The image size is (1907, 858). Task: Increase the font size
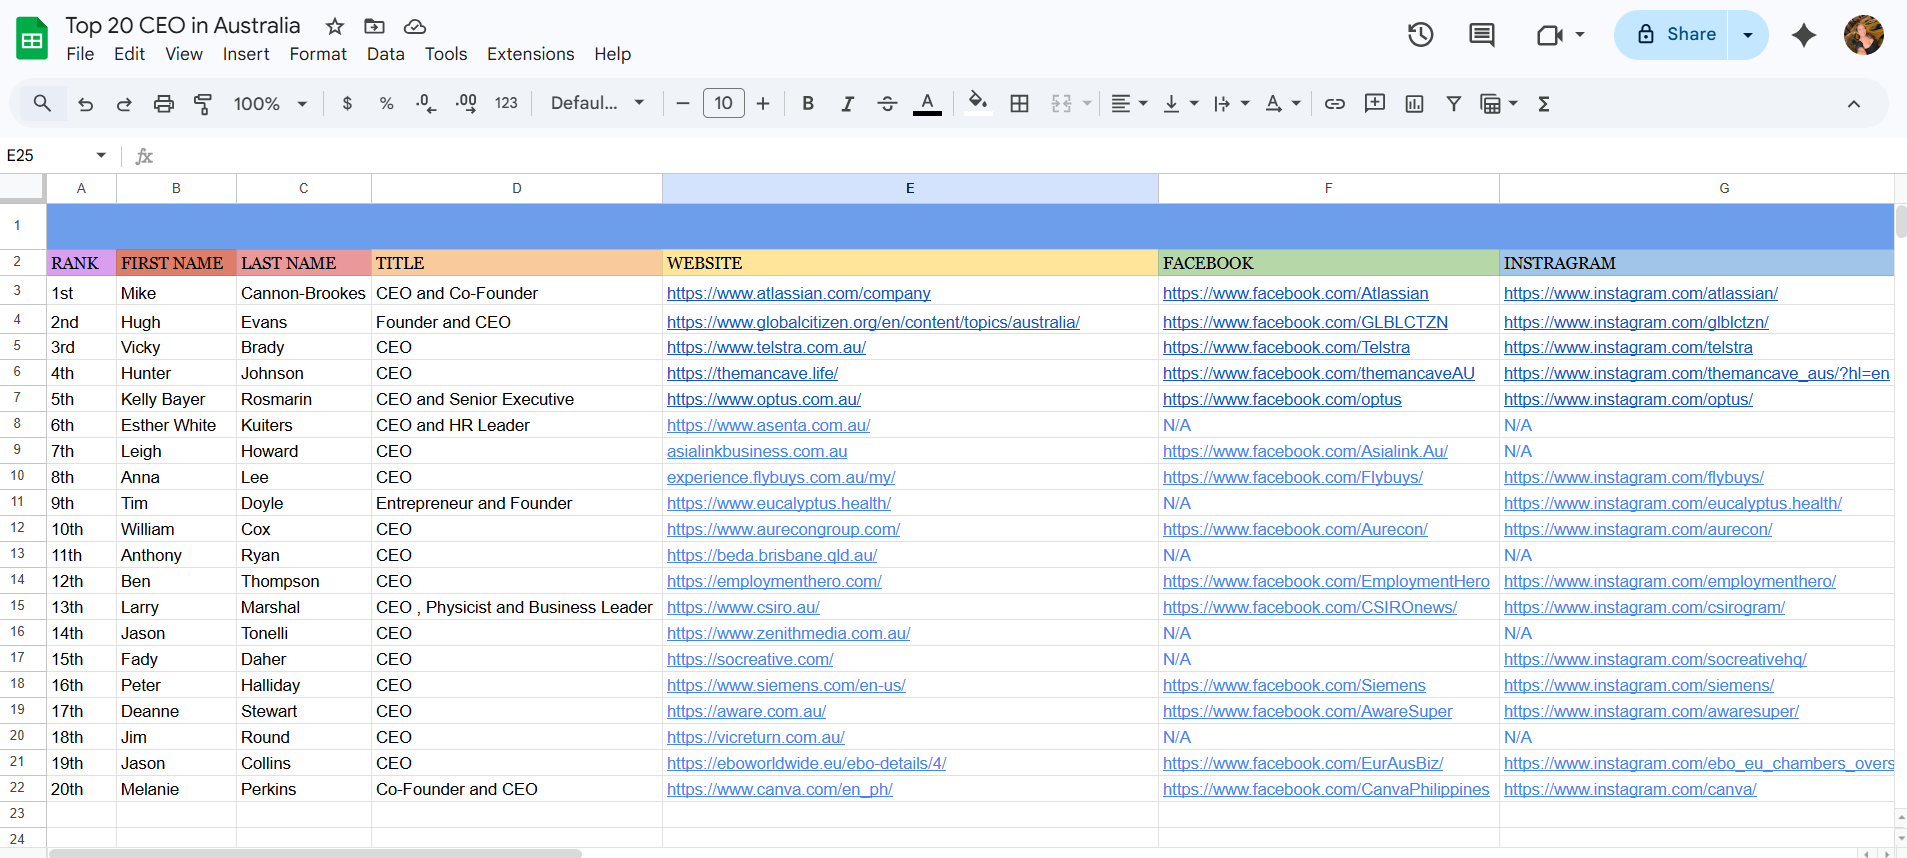click(763, 103)
